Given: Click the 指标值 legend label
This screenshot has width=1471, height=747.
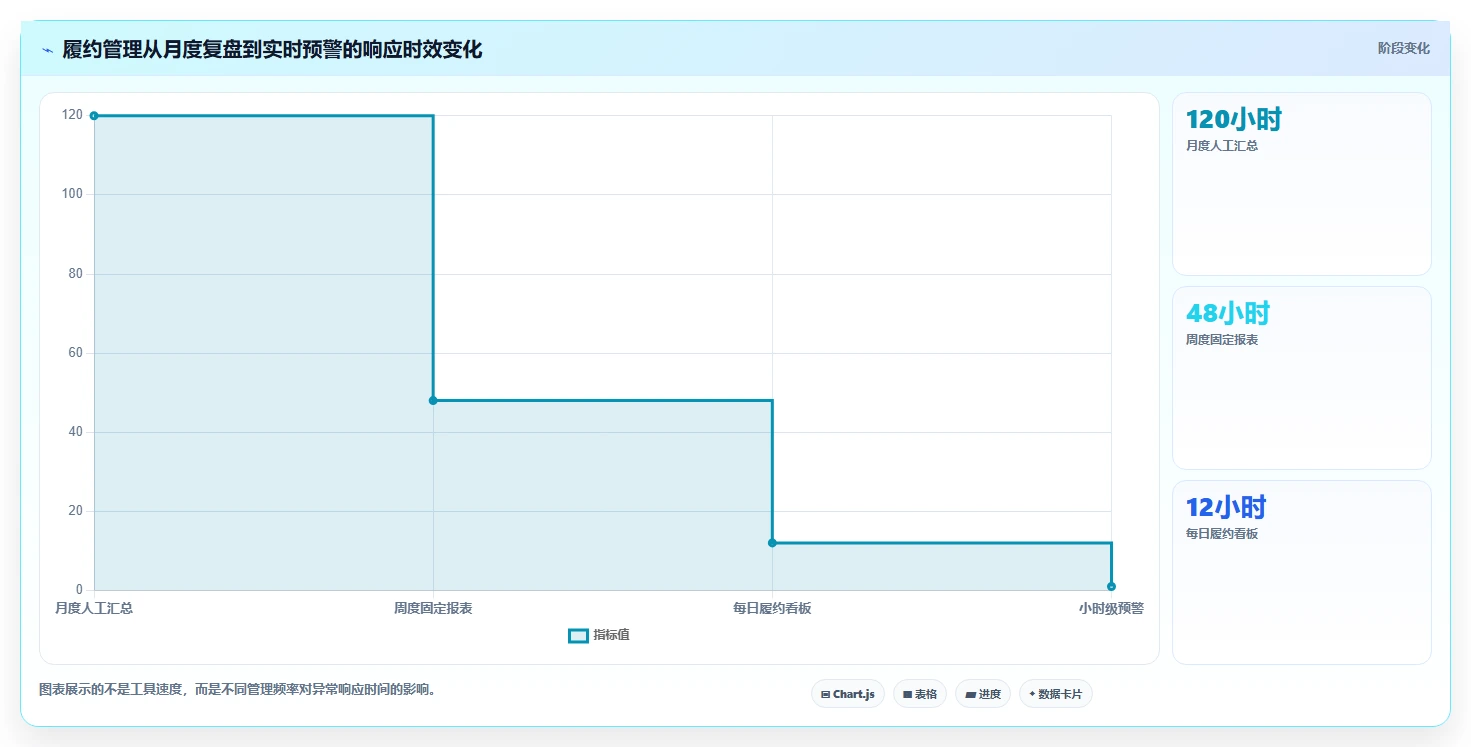Looking at the screenshot, I should pyautogui.click(x=611, y=635).
